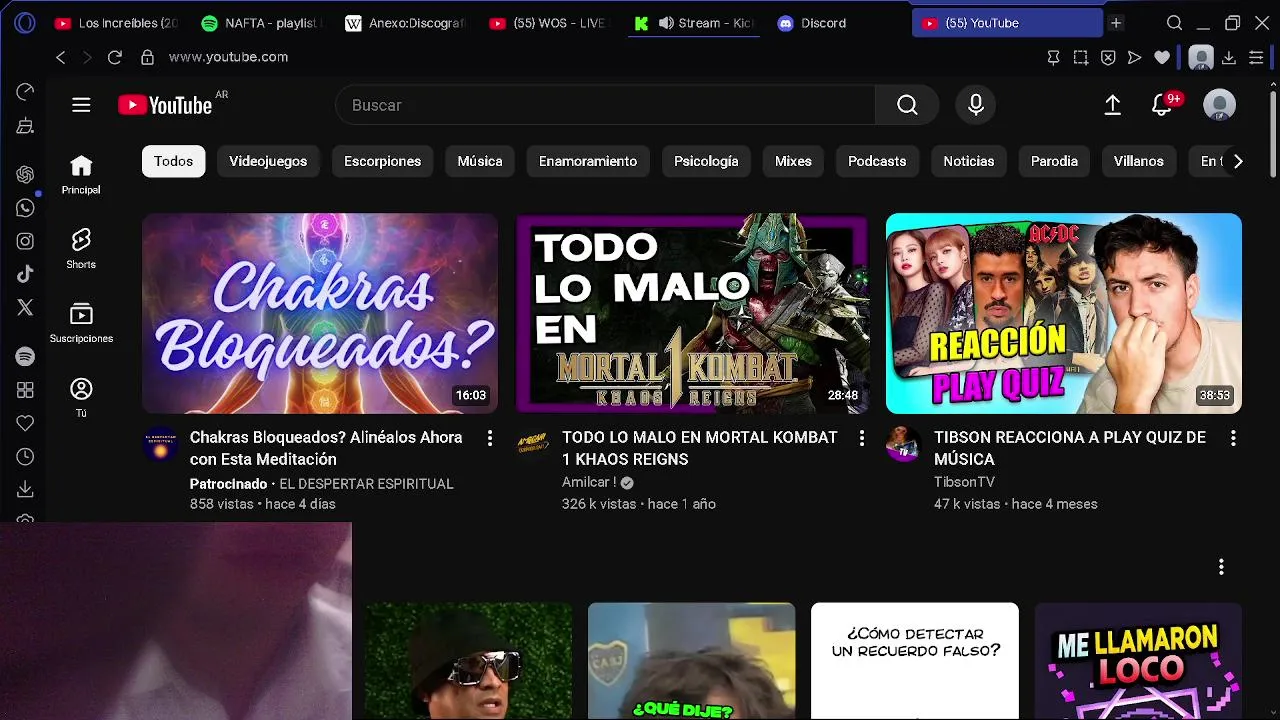Select the 'Enamoramiento' filter chip
The image size is (1280, 720).
pyautogui.click(x=588, y=161)
